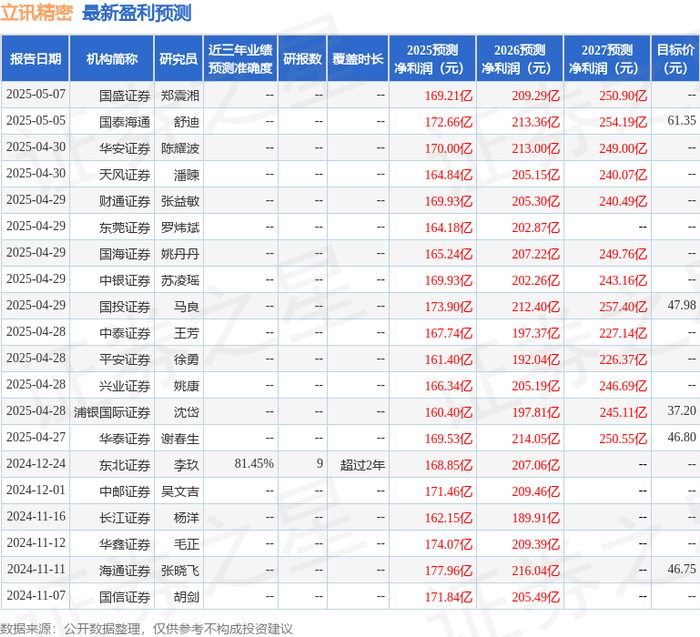Viewport: 700px width, 637px height.
Task: Click institution 东莞证券
Action: pos(125,227)
